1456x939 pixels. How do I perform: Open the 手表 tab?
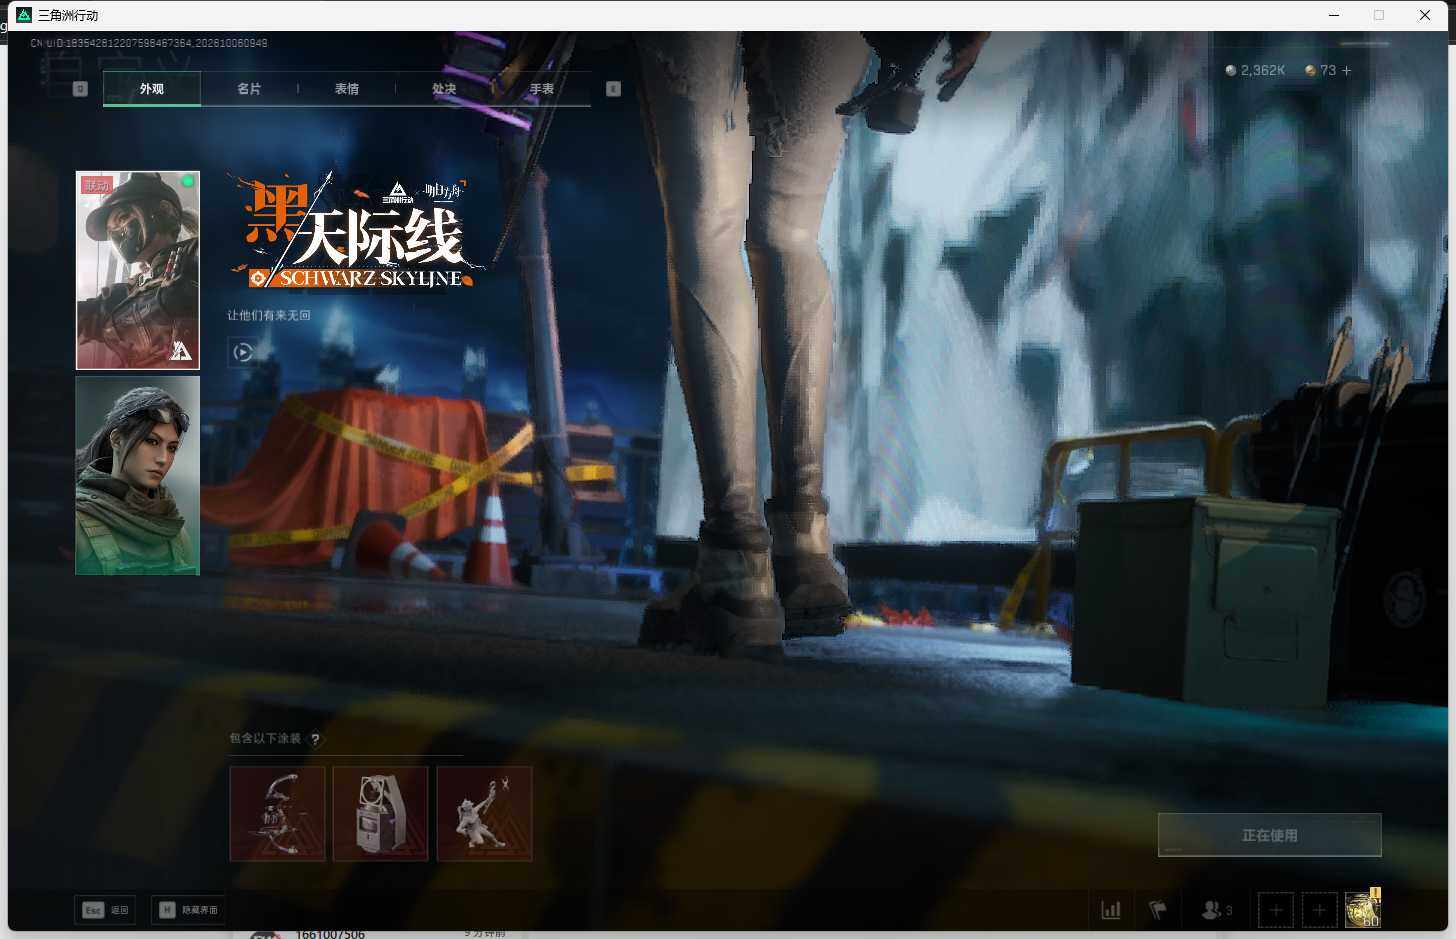point(542,89)
